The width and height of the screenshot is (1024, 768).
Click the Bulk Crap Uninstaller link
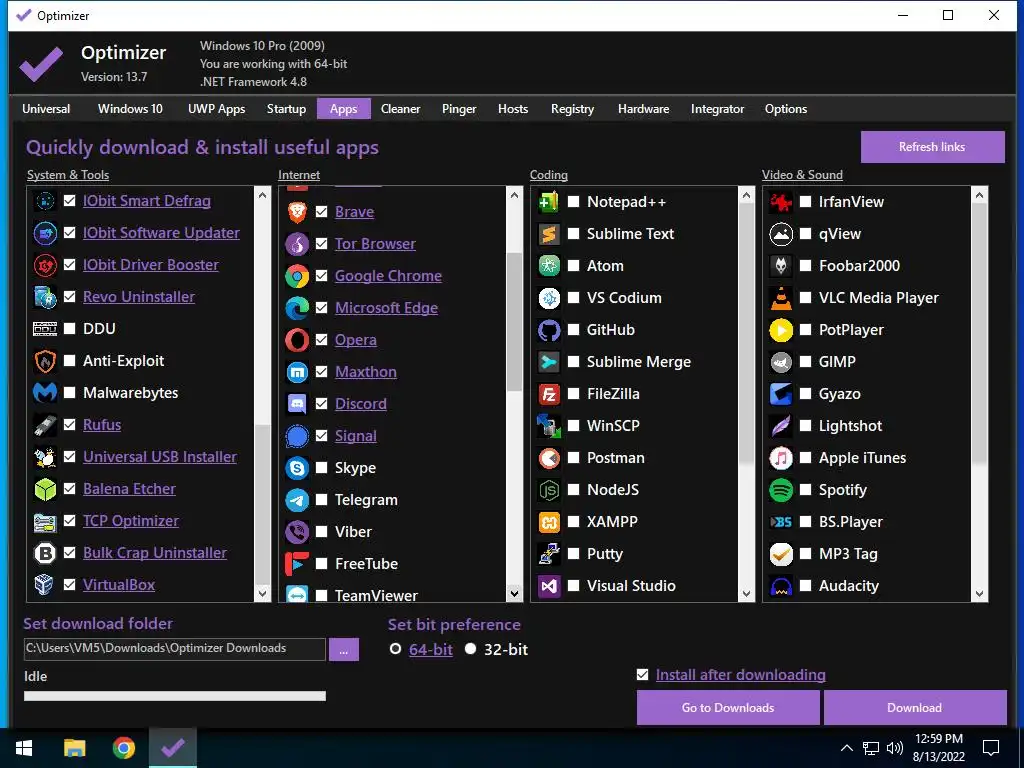click(155, 553)
